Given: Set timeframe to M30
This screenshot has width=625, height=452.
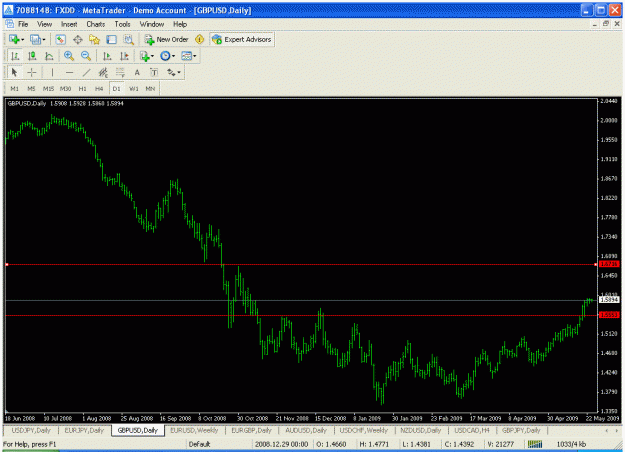Looking at the screenshot, I should pos(65,88).
